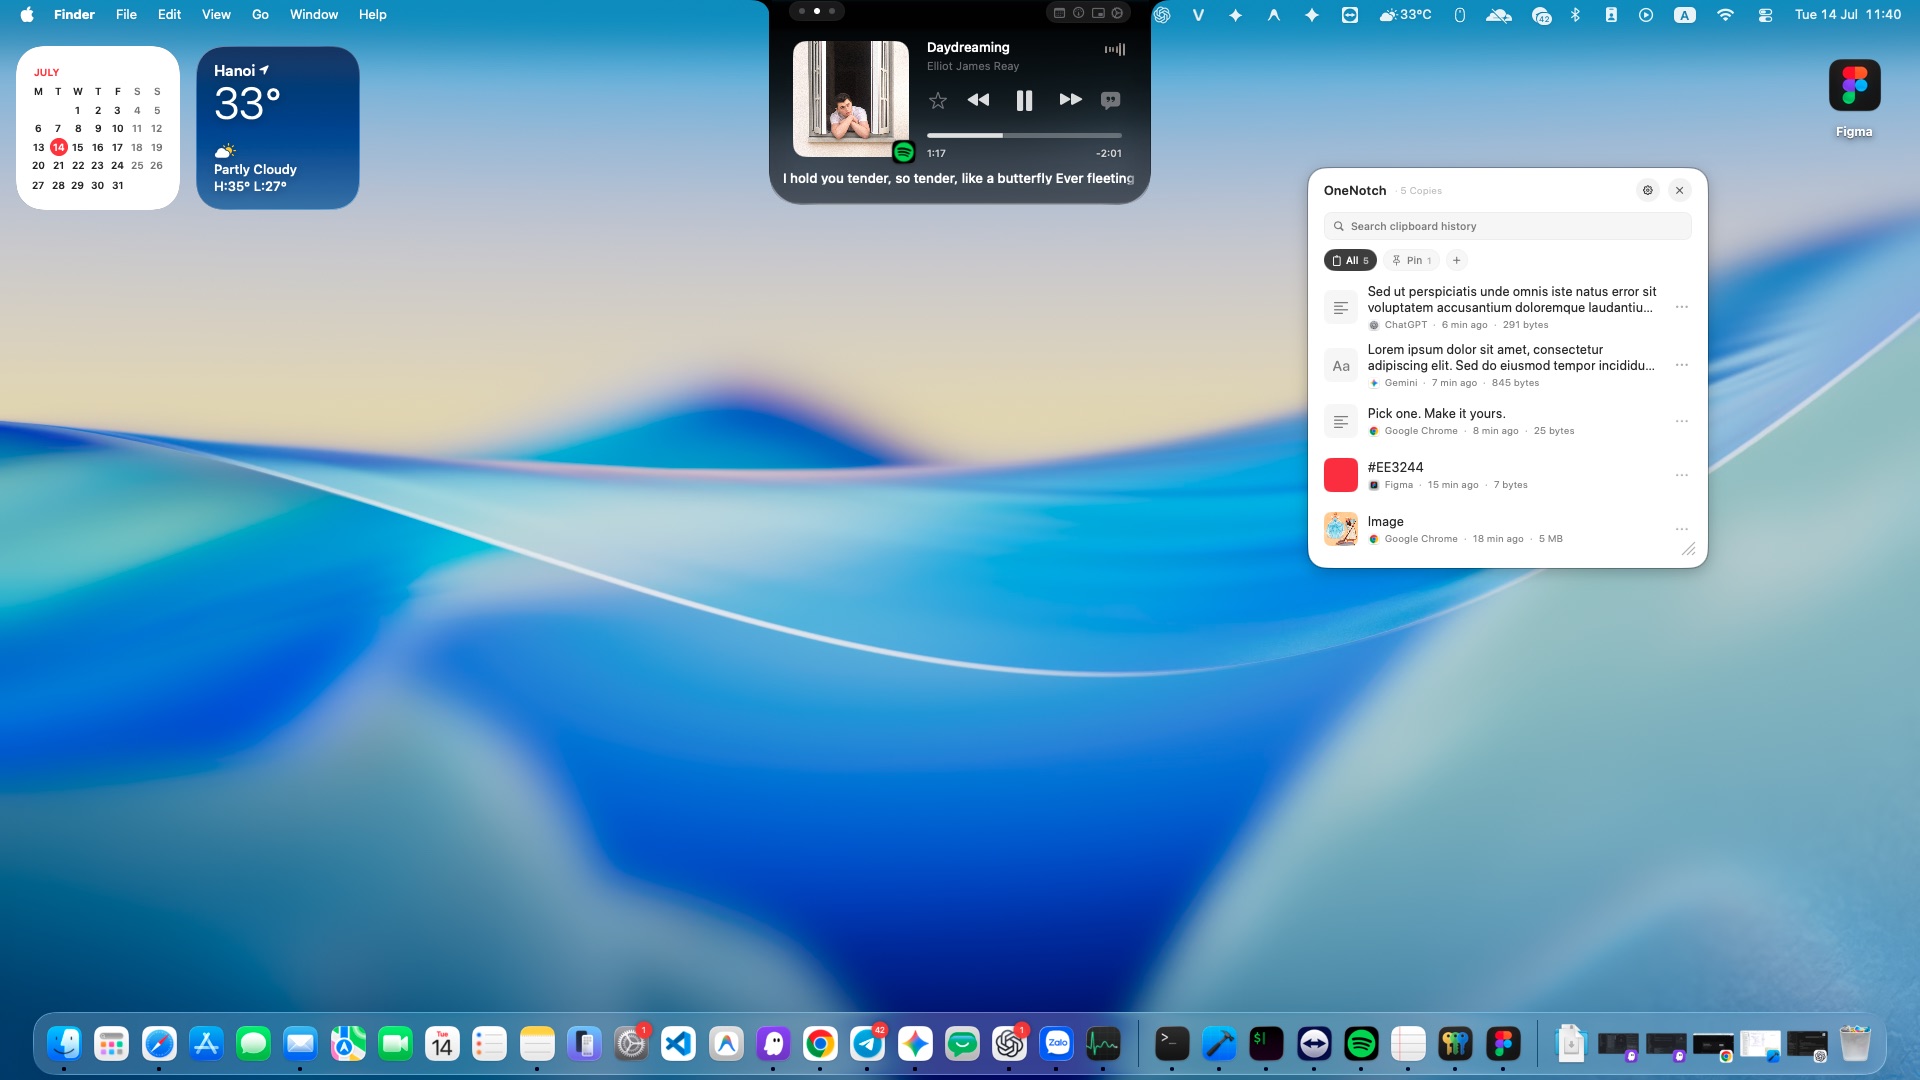Click the ChatGPT menu bar icon
1920x1080 pixels.
1162,14
